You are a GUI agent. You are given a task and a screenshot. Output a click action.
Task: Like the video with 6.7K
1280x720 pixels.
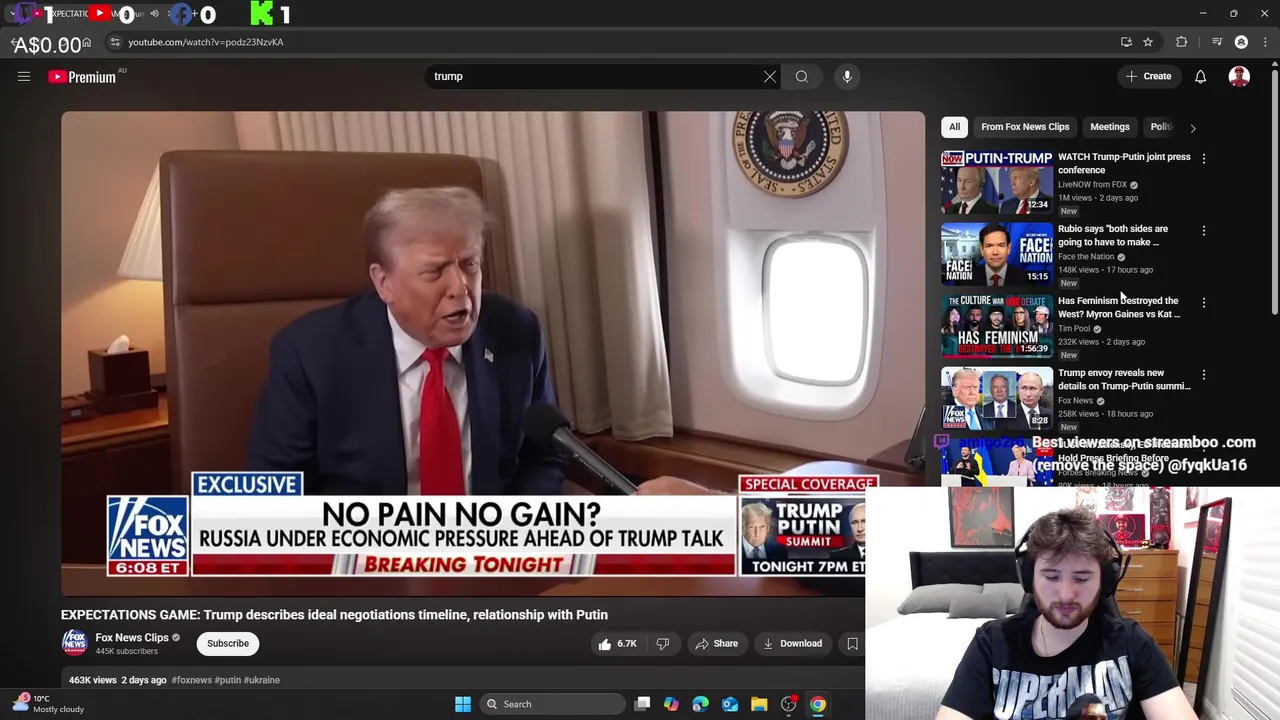coord(617,644)
